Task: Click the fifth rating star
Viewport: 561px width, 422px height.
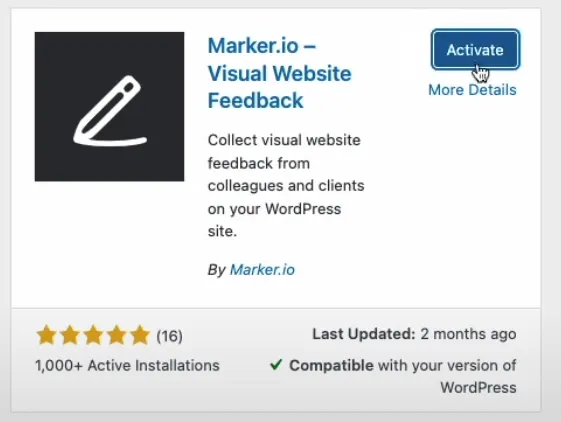Action: pos(140,335)
